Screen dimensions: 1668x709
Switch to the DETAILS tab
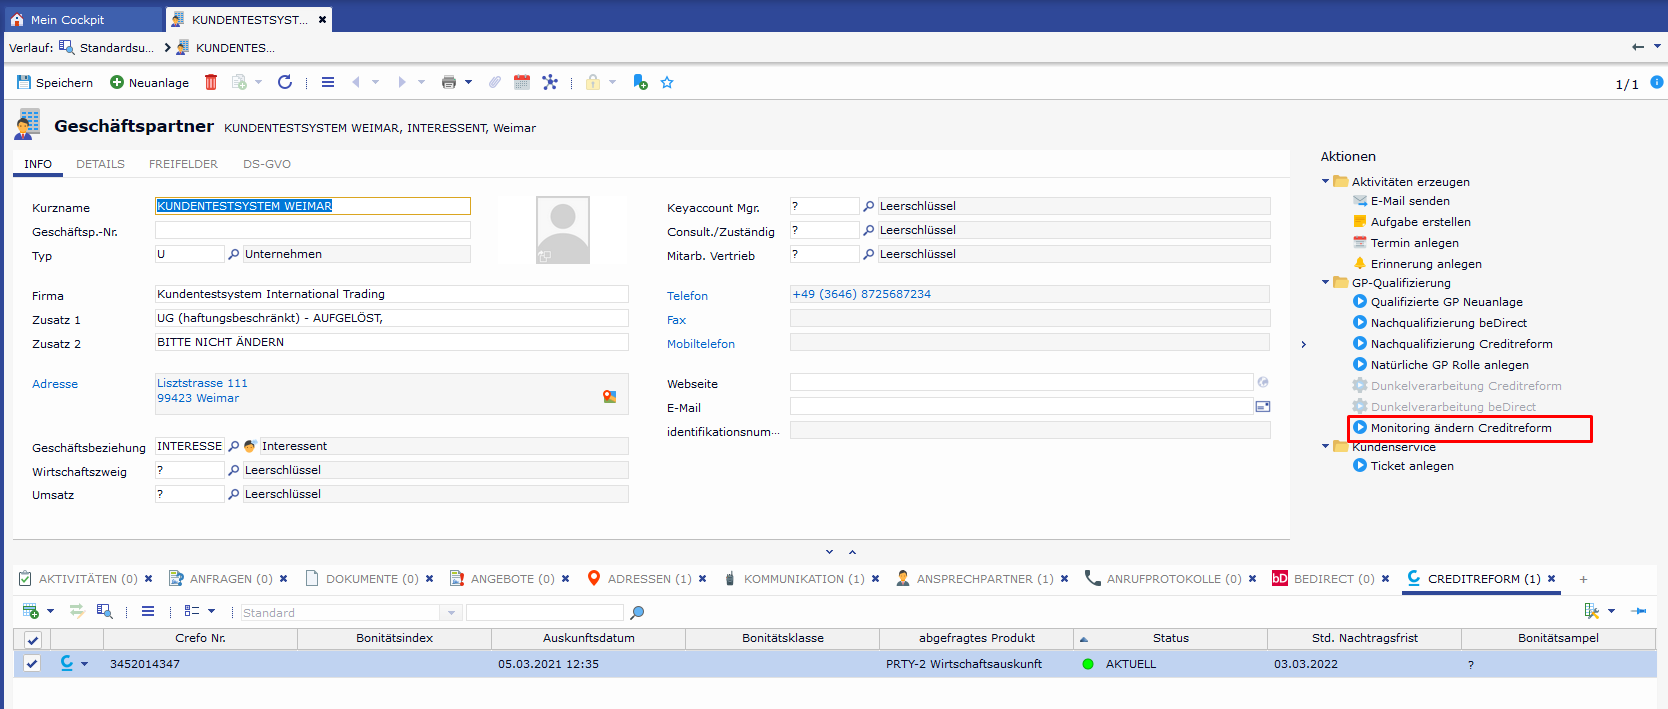100,164
